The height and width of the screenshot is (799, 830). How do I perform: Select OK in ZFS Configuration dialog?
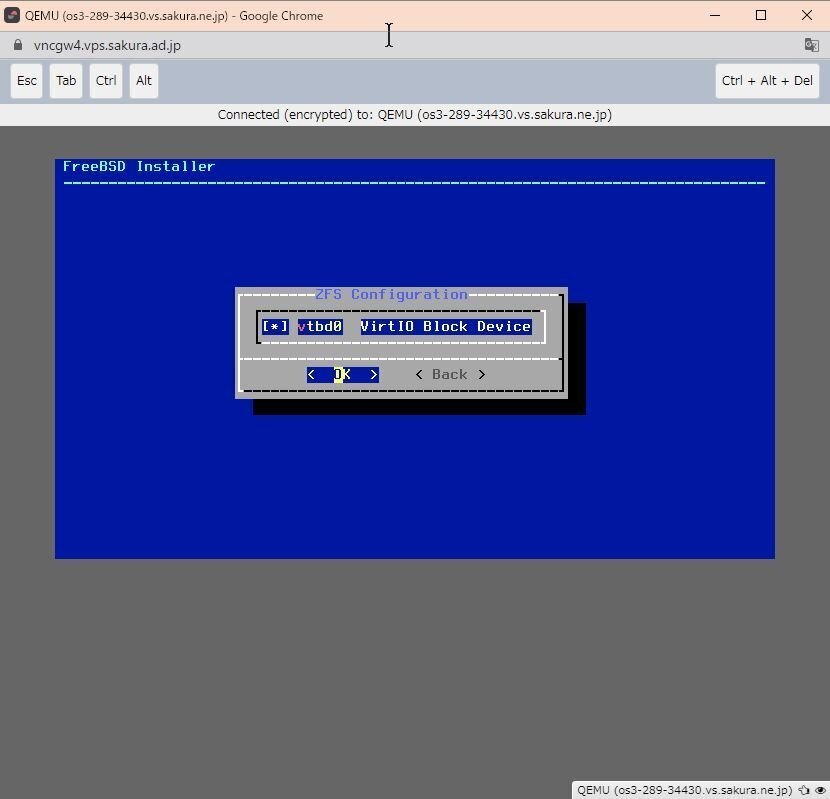tap(342, 374)
